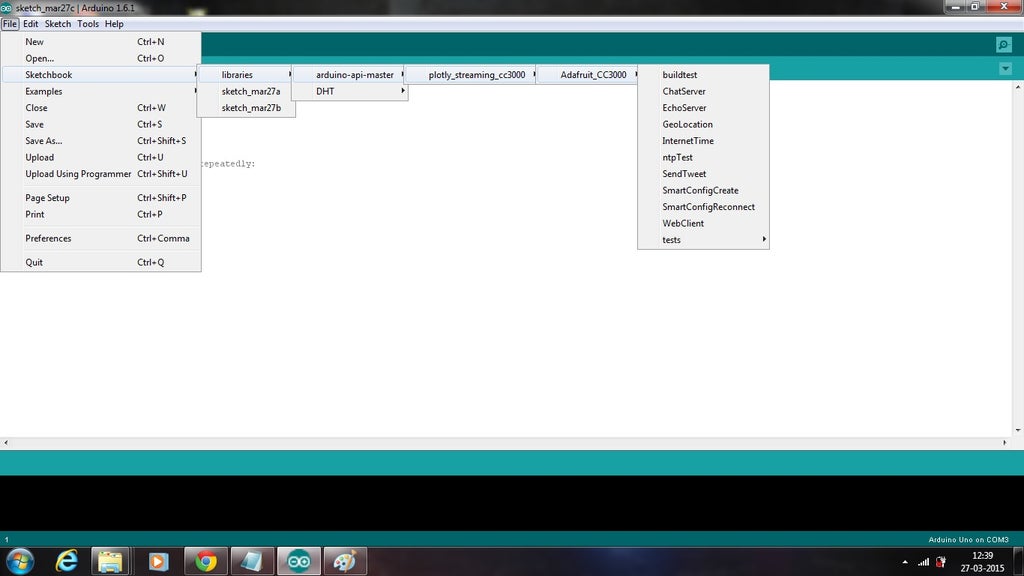Open the EchoServer example
Image resolution: width=1024 pixels, height=576 pixels.
tap(703, 108)
